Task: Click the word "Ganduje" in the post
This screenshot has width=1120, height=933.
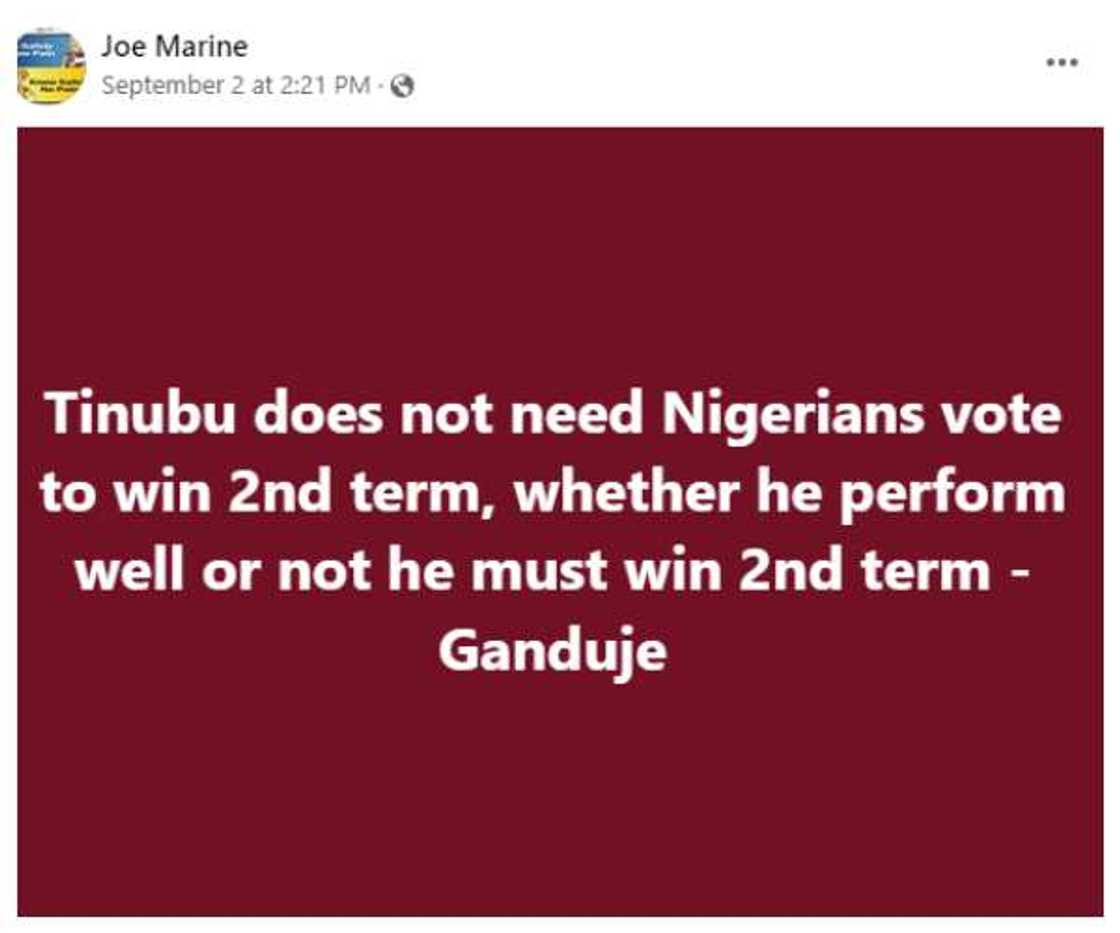Action: pyautogui.click(x=552, y=652)
